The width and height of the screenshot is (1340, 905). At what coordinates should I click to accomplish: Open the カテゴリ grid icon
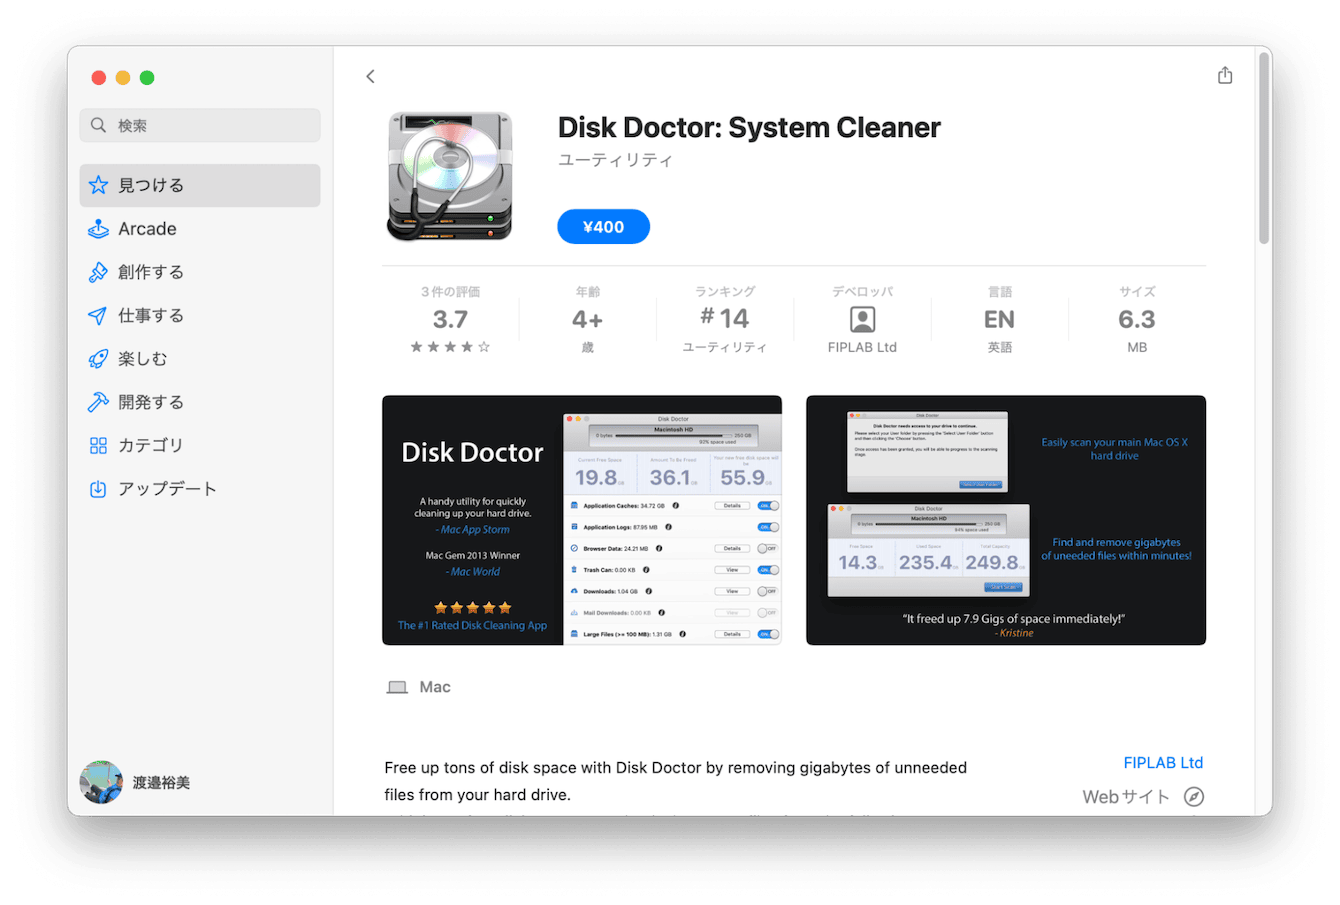98,446
